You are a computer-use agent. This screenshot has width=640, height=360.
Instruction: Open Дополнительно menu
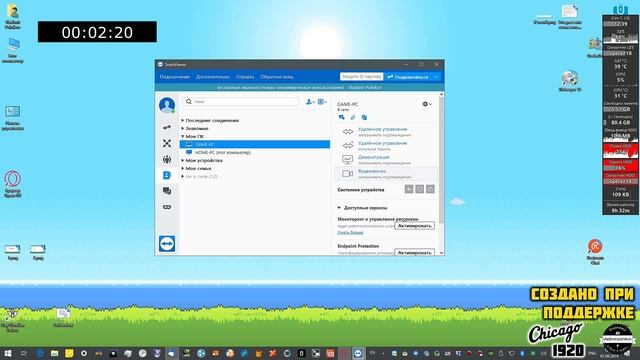click(213, 77)
